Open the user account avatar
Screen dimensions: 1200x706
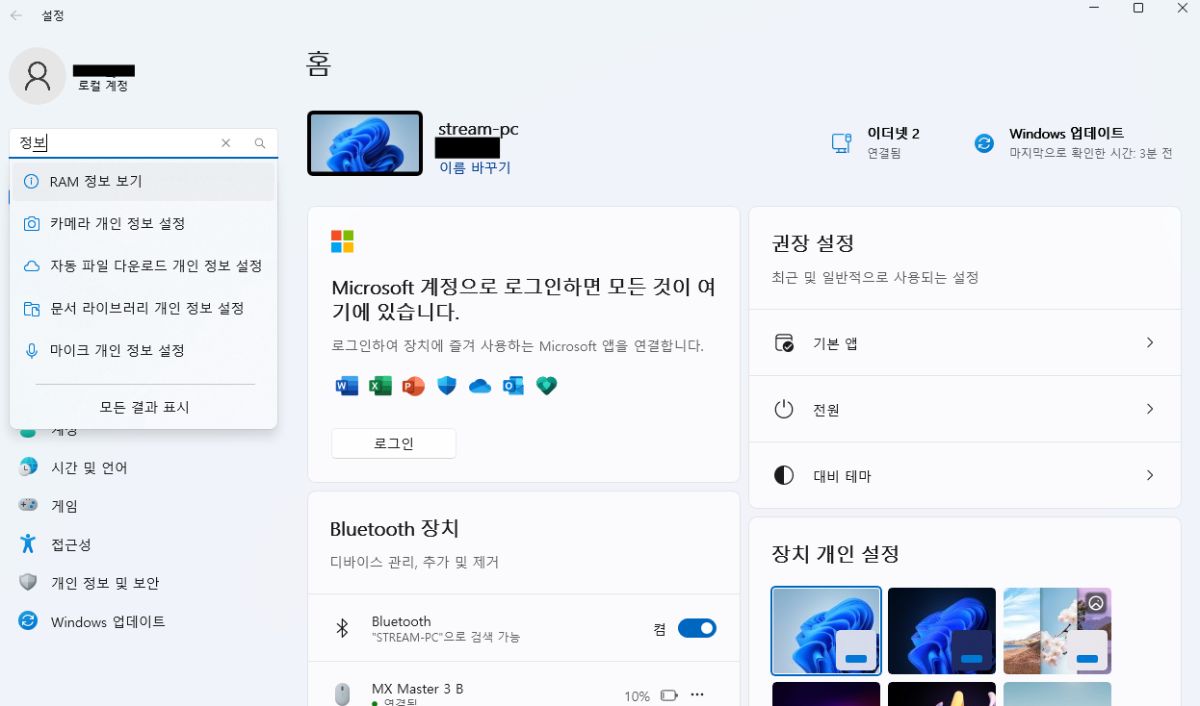(x=37, y=76)
